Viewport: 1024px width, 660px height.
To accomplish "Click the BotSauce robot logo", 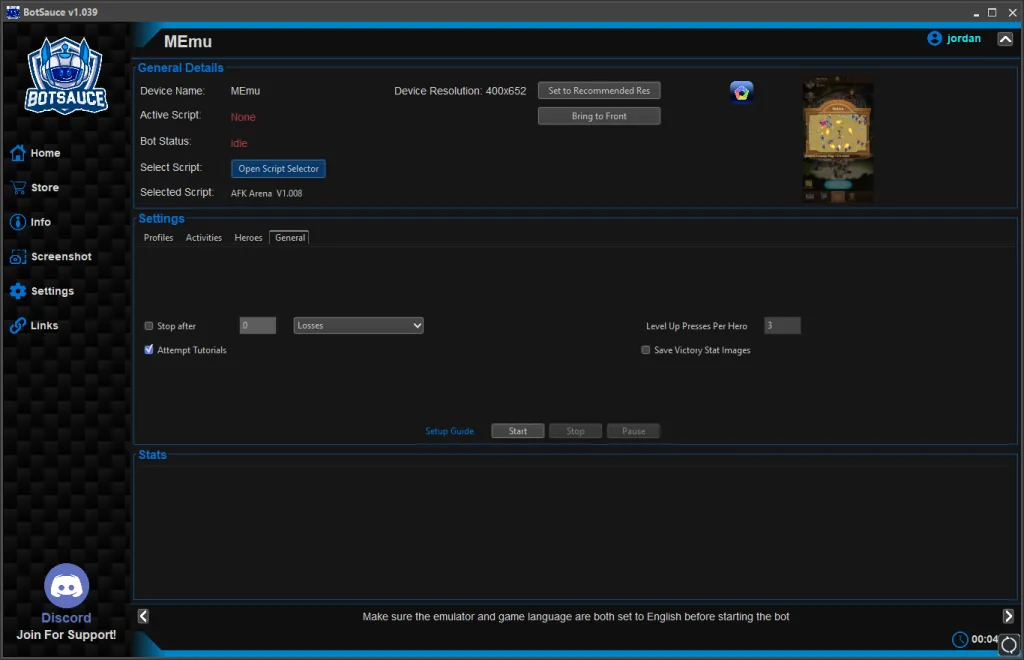I will click(65, 75).
